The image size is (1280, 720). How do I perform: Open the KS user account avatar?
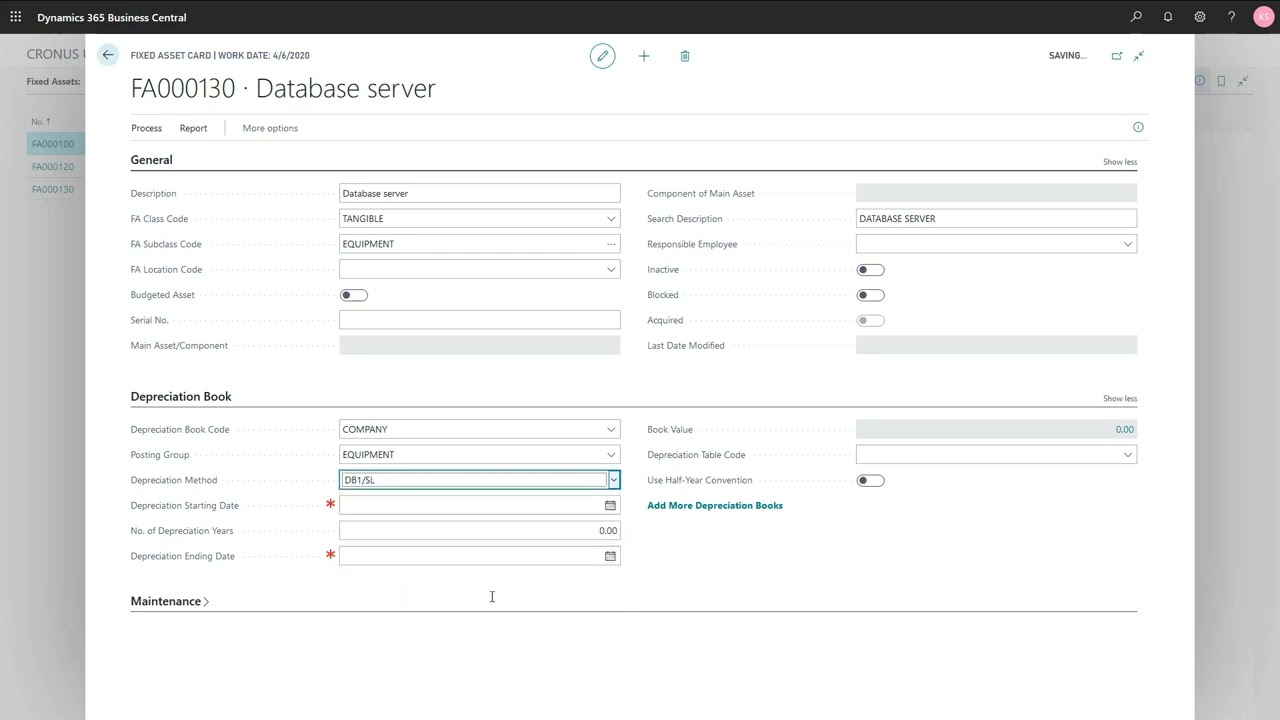point(1263,17)
